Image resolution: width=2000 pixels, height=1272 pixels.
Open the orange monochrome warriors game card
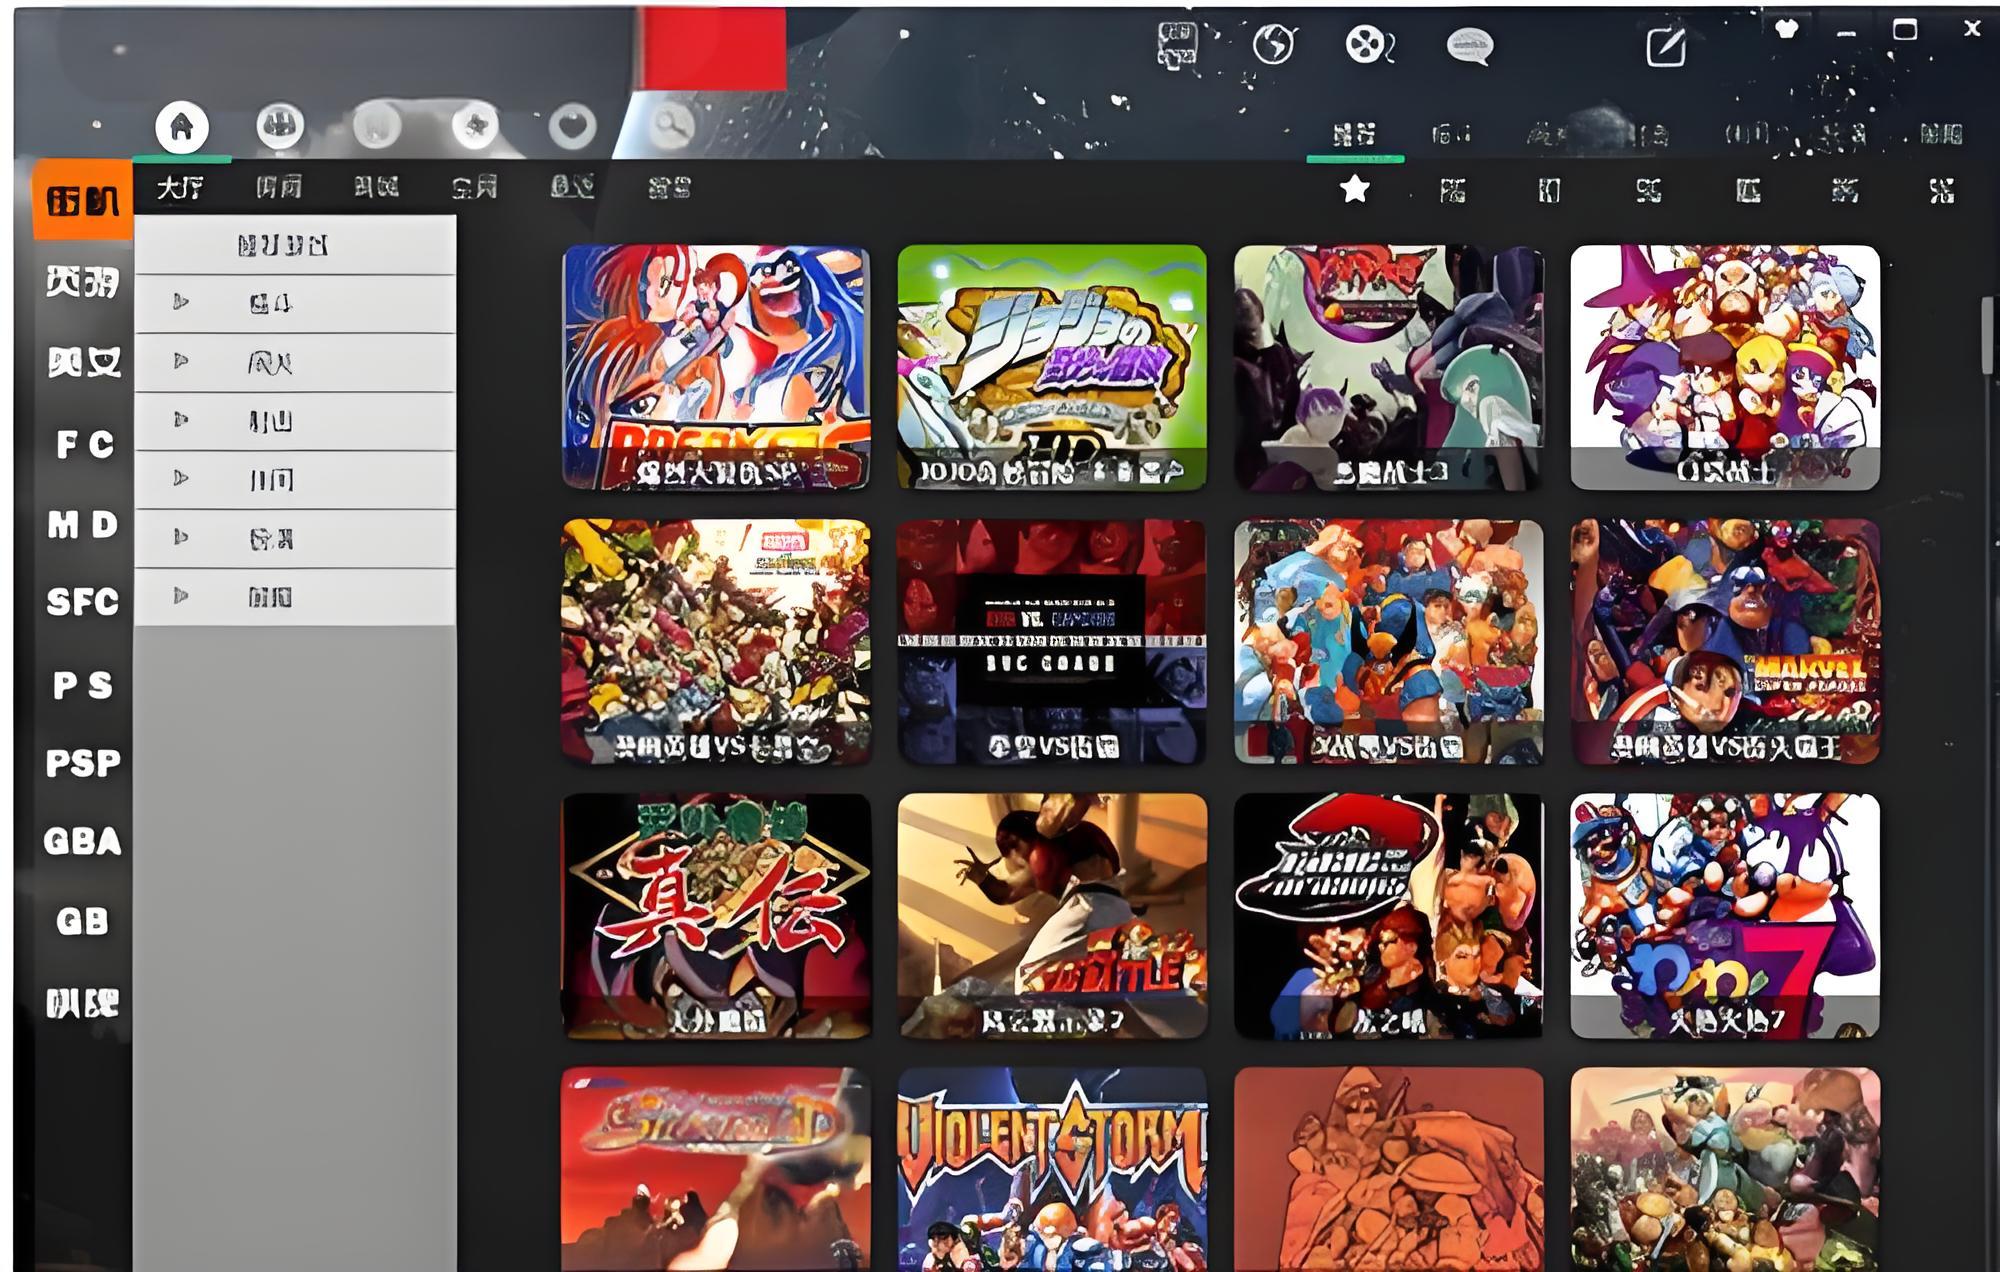(x=1389, y=1170)
